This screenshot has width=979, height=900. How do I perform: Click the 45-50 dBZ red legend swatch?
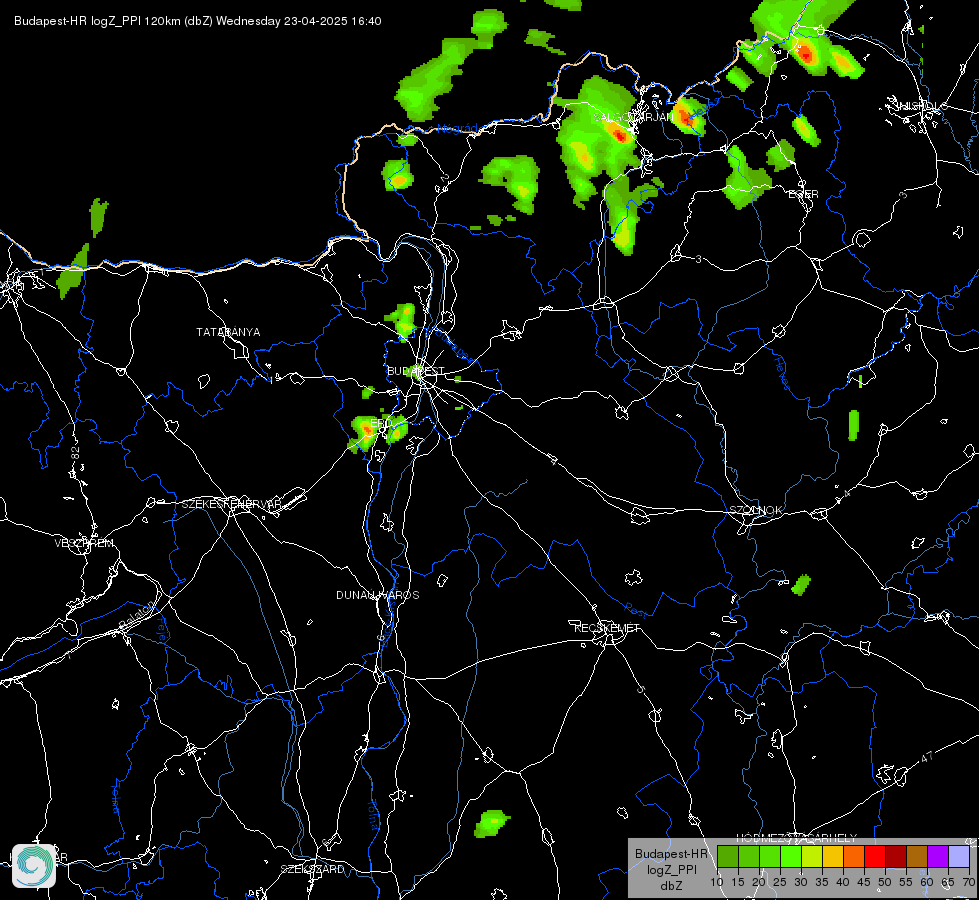(875, 856)
